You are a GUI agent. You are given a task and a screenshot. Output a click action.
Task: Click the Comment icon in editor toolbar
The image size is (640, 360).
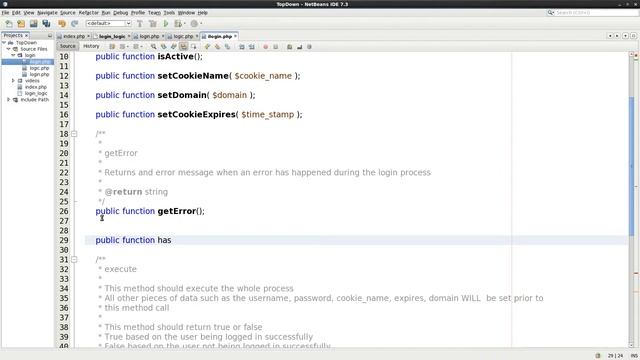click(x=289, y=47)
